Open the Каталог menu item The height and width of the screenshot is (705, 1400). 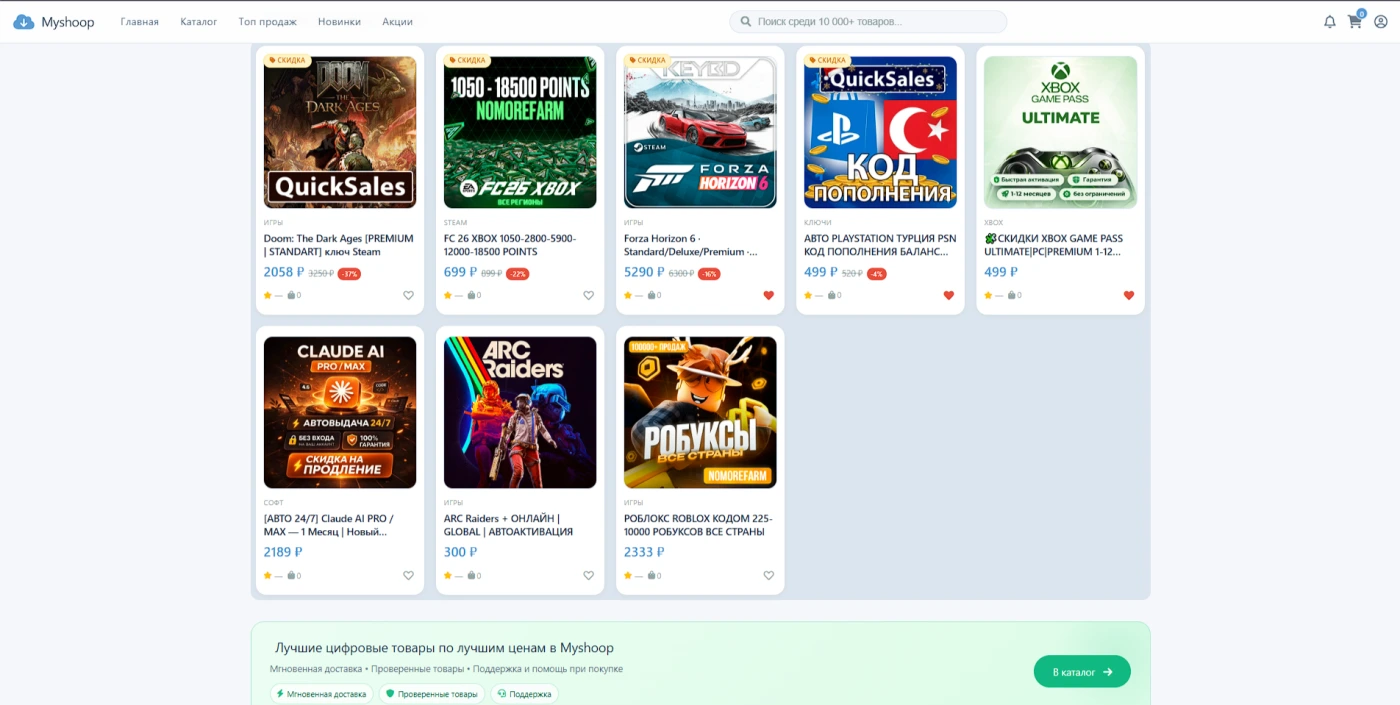pyautogui.click(x=198, y=22)
